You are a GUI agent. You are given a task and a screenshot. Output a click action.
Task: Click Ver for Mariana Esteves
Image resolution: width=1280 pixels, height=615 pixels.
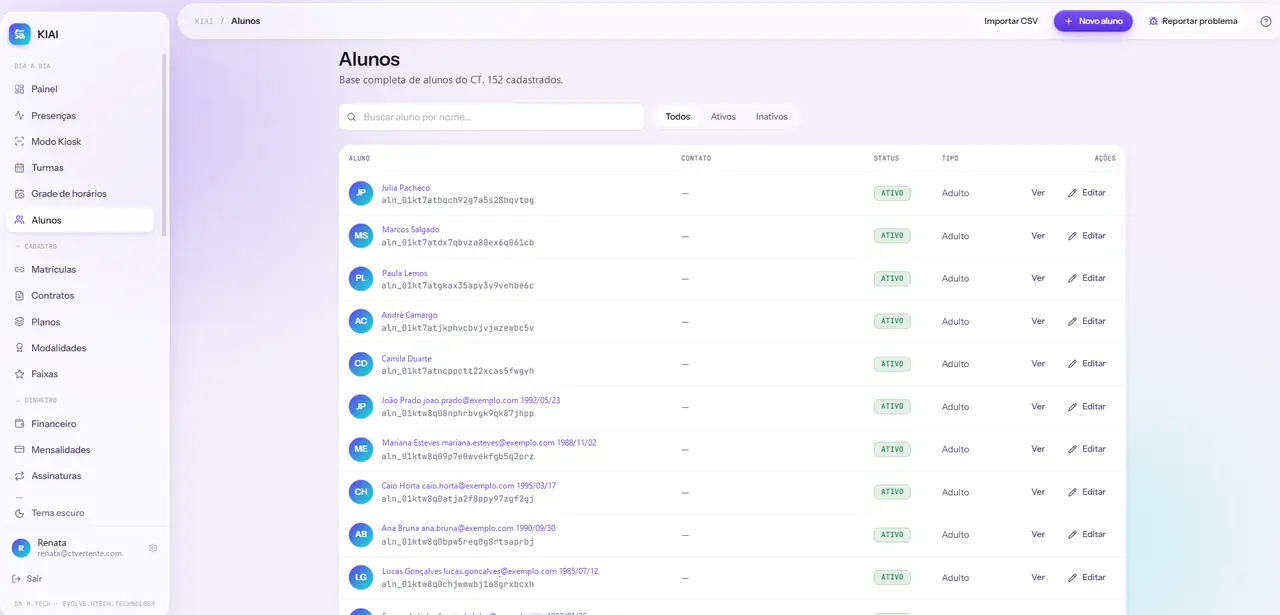(x=1038, y=449)
